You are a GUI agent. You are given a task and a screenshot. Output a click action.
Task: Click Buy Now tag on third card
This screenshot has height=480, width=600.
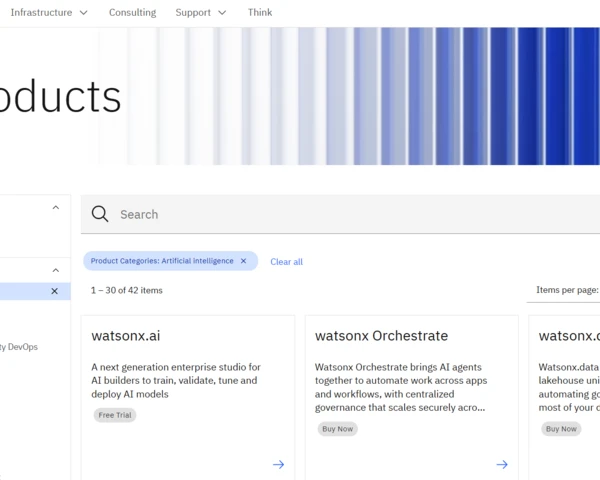click(561, 429)
